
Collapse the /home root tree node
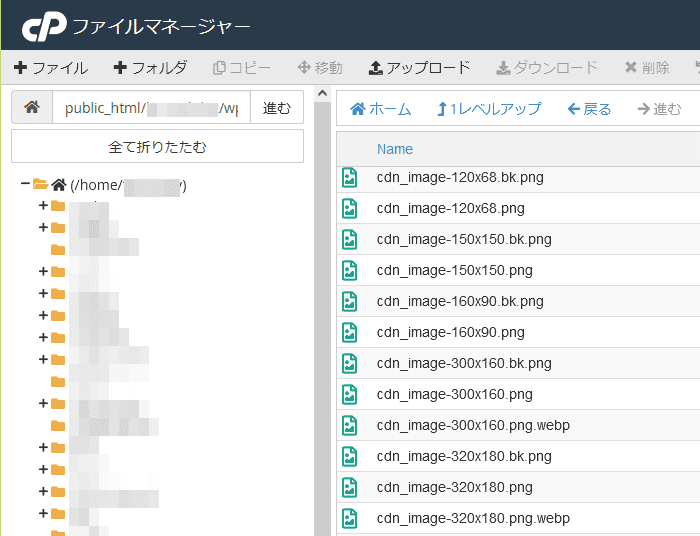point(25,185)
